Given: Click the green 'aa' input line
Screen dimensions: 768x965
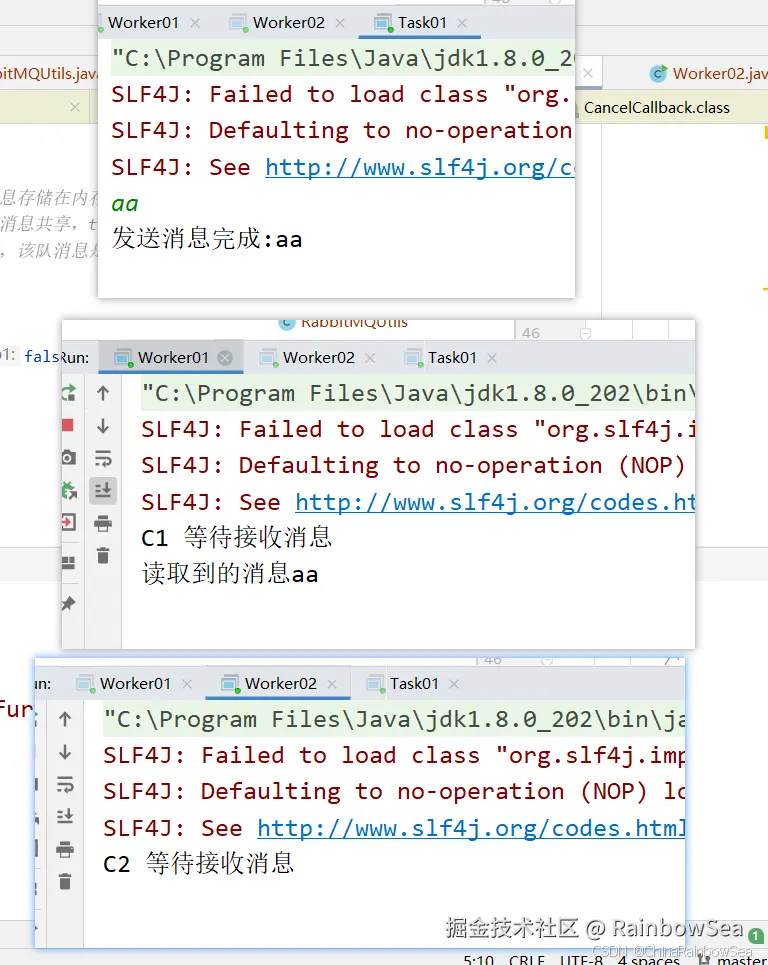Looking at the screenshot, I should click(x=125, y=204).
